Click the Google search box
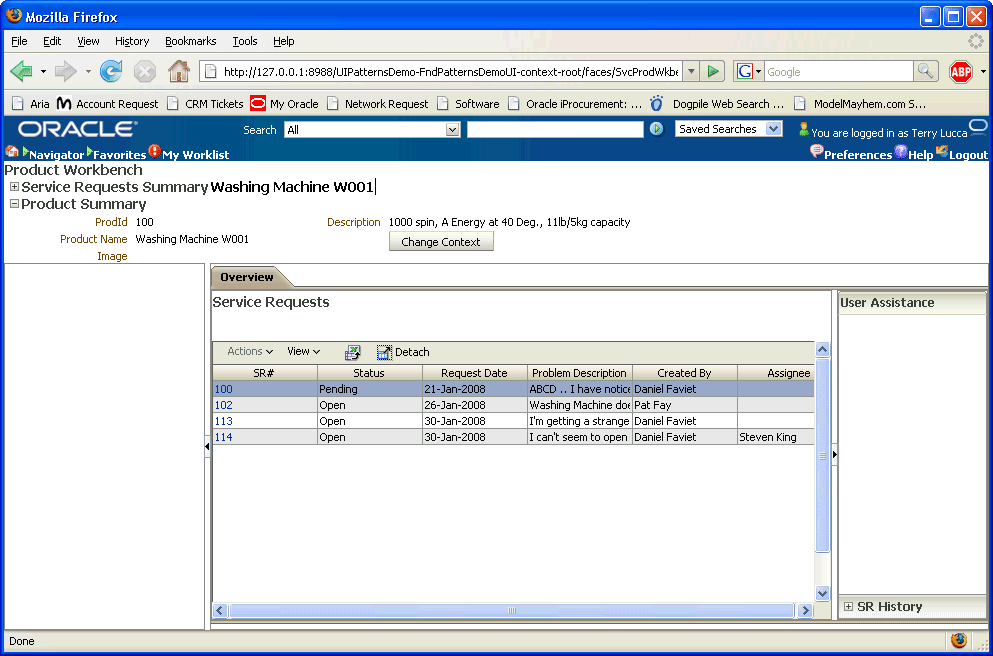Image resolution: width=993 pixels, height=656 pixels. point(838,72)
